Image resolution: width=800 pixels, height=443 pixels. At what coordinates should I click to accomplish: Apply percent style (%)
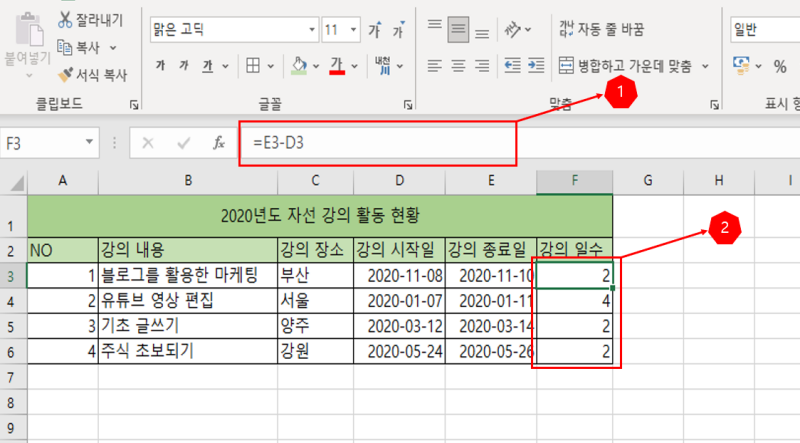pyautogui.click(x=780, y=66)
